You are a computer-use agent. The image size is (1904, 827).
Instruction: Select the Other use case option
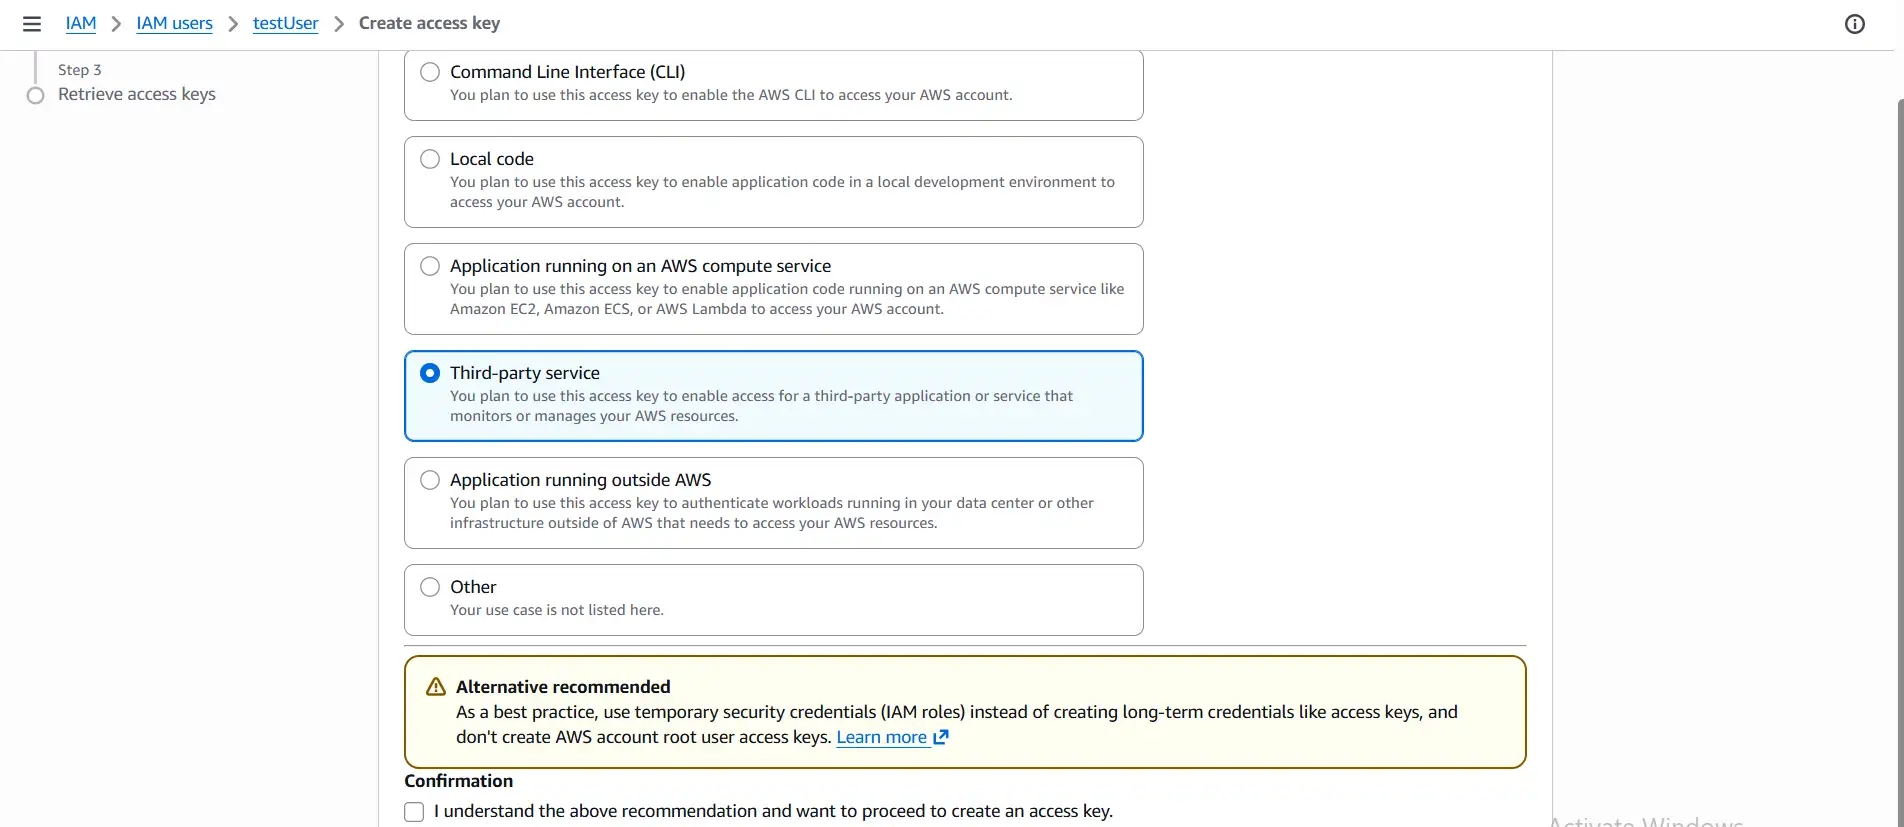(x=430, y=587)
